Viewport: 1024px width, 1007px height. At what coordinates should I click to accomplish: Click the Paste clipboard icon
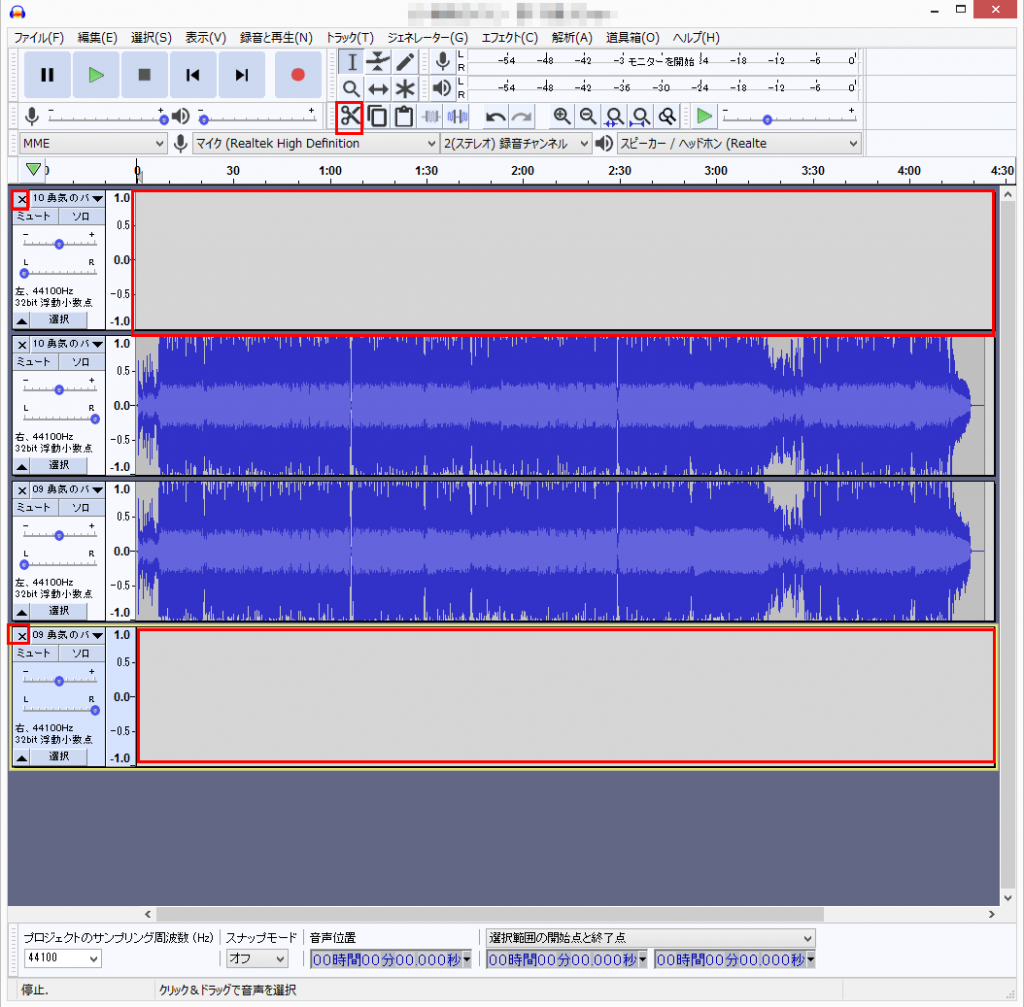(404, 116)
